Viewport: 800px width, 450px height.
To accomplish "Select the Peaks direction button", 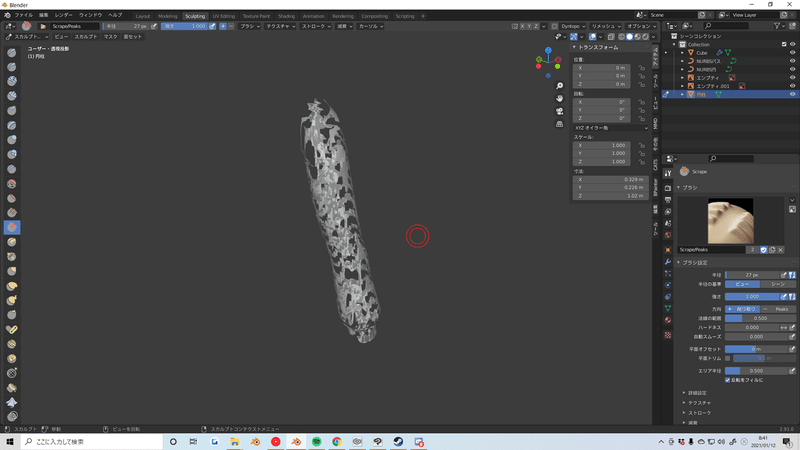I will [779, 309].
